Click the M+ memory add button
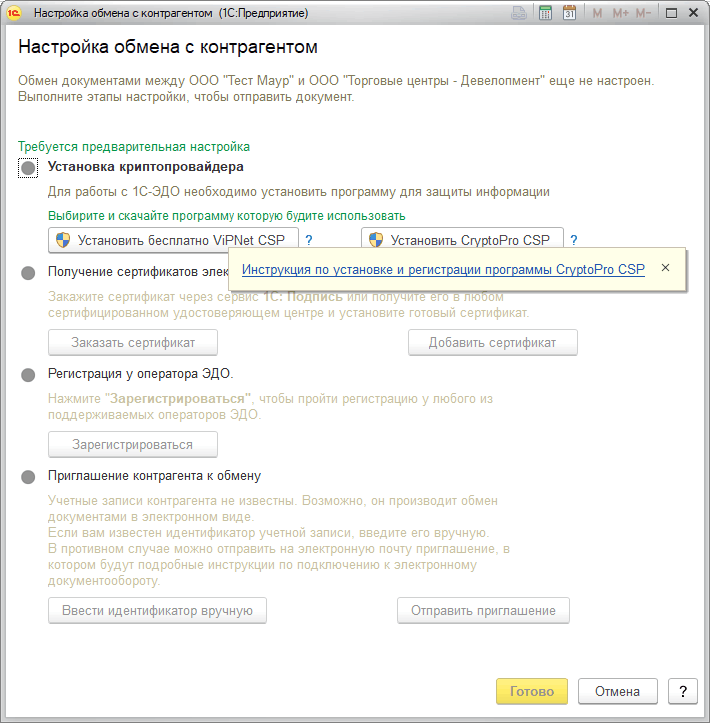The image size is (710, 723). point(621,13)
